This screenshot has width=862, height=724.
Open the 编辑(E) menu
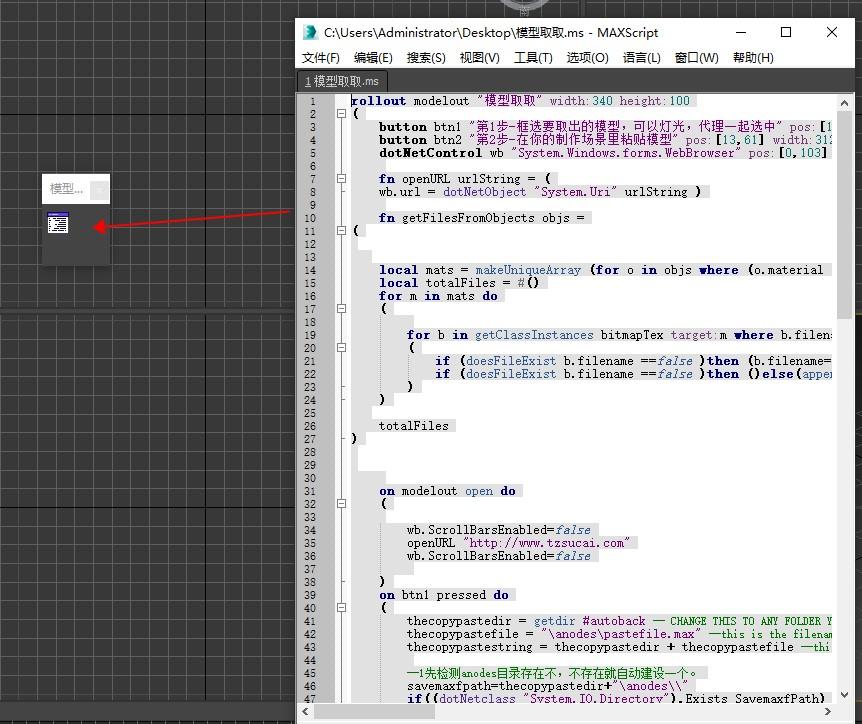coord(373,58)
